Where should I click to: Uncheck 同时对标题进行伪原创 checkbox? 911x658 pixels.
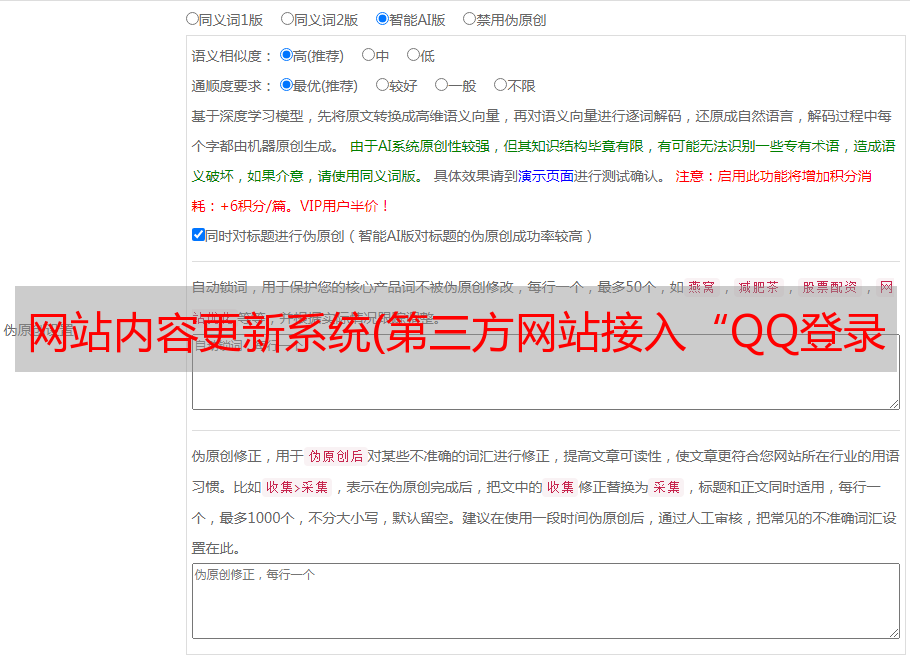[198, 235]
